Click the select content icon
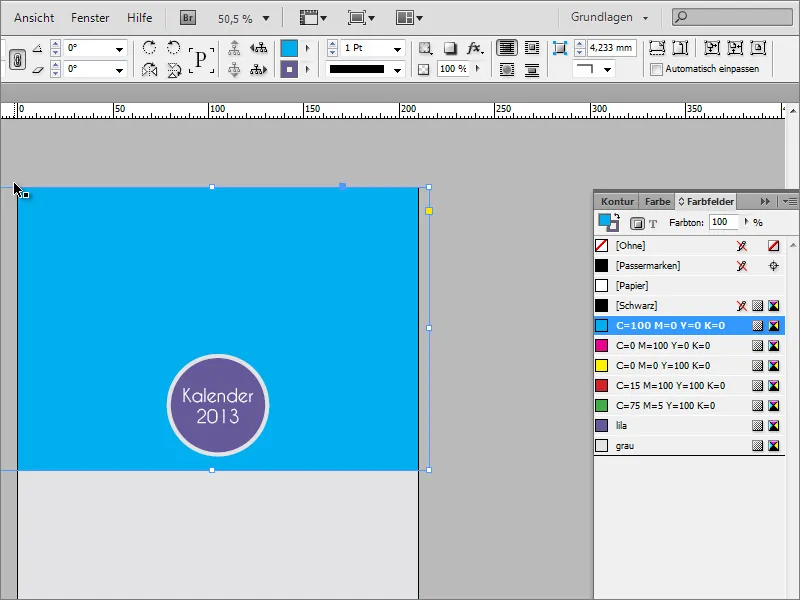This screenshot has width=800, height=600. tap(234, 69)
